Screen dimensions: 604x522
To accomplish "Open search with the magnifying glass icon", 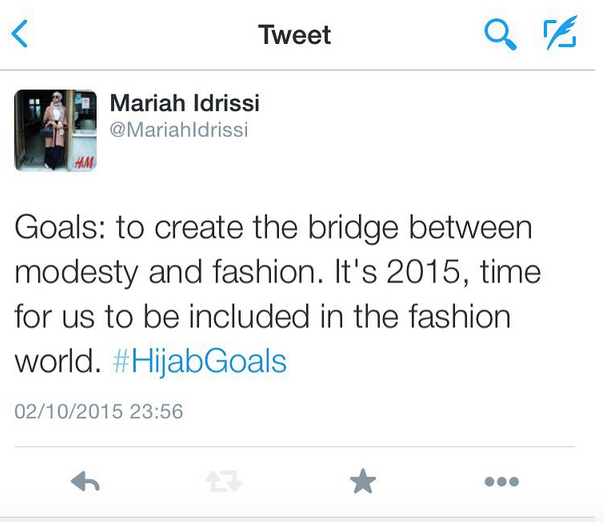I will pos(500,34).
